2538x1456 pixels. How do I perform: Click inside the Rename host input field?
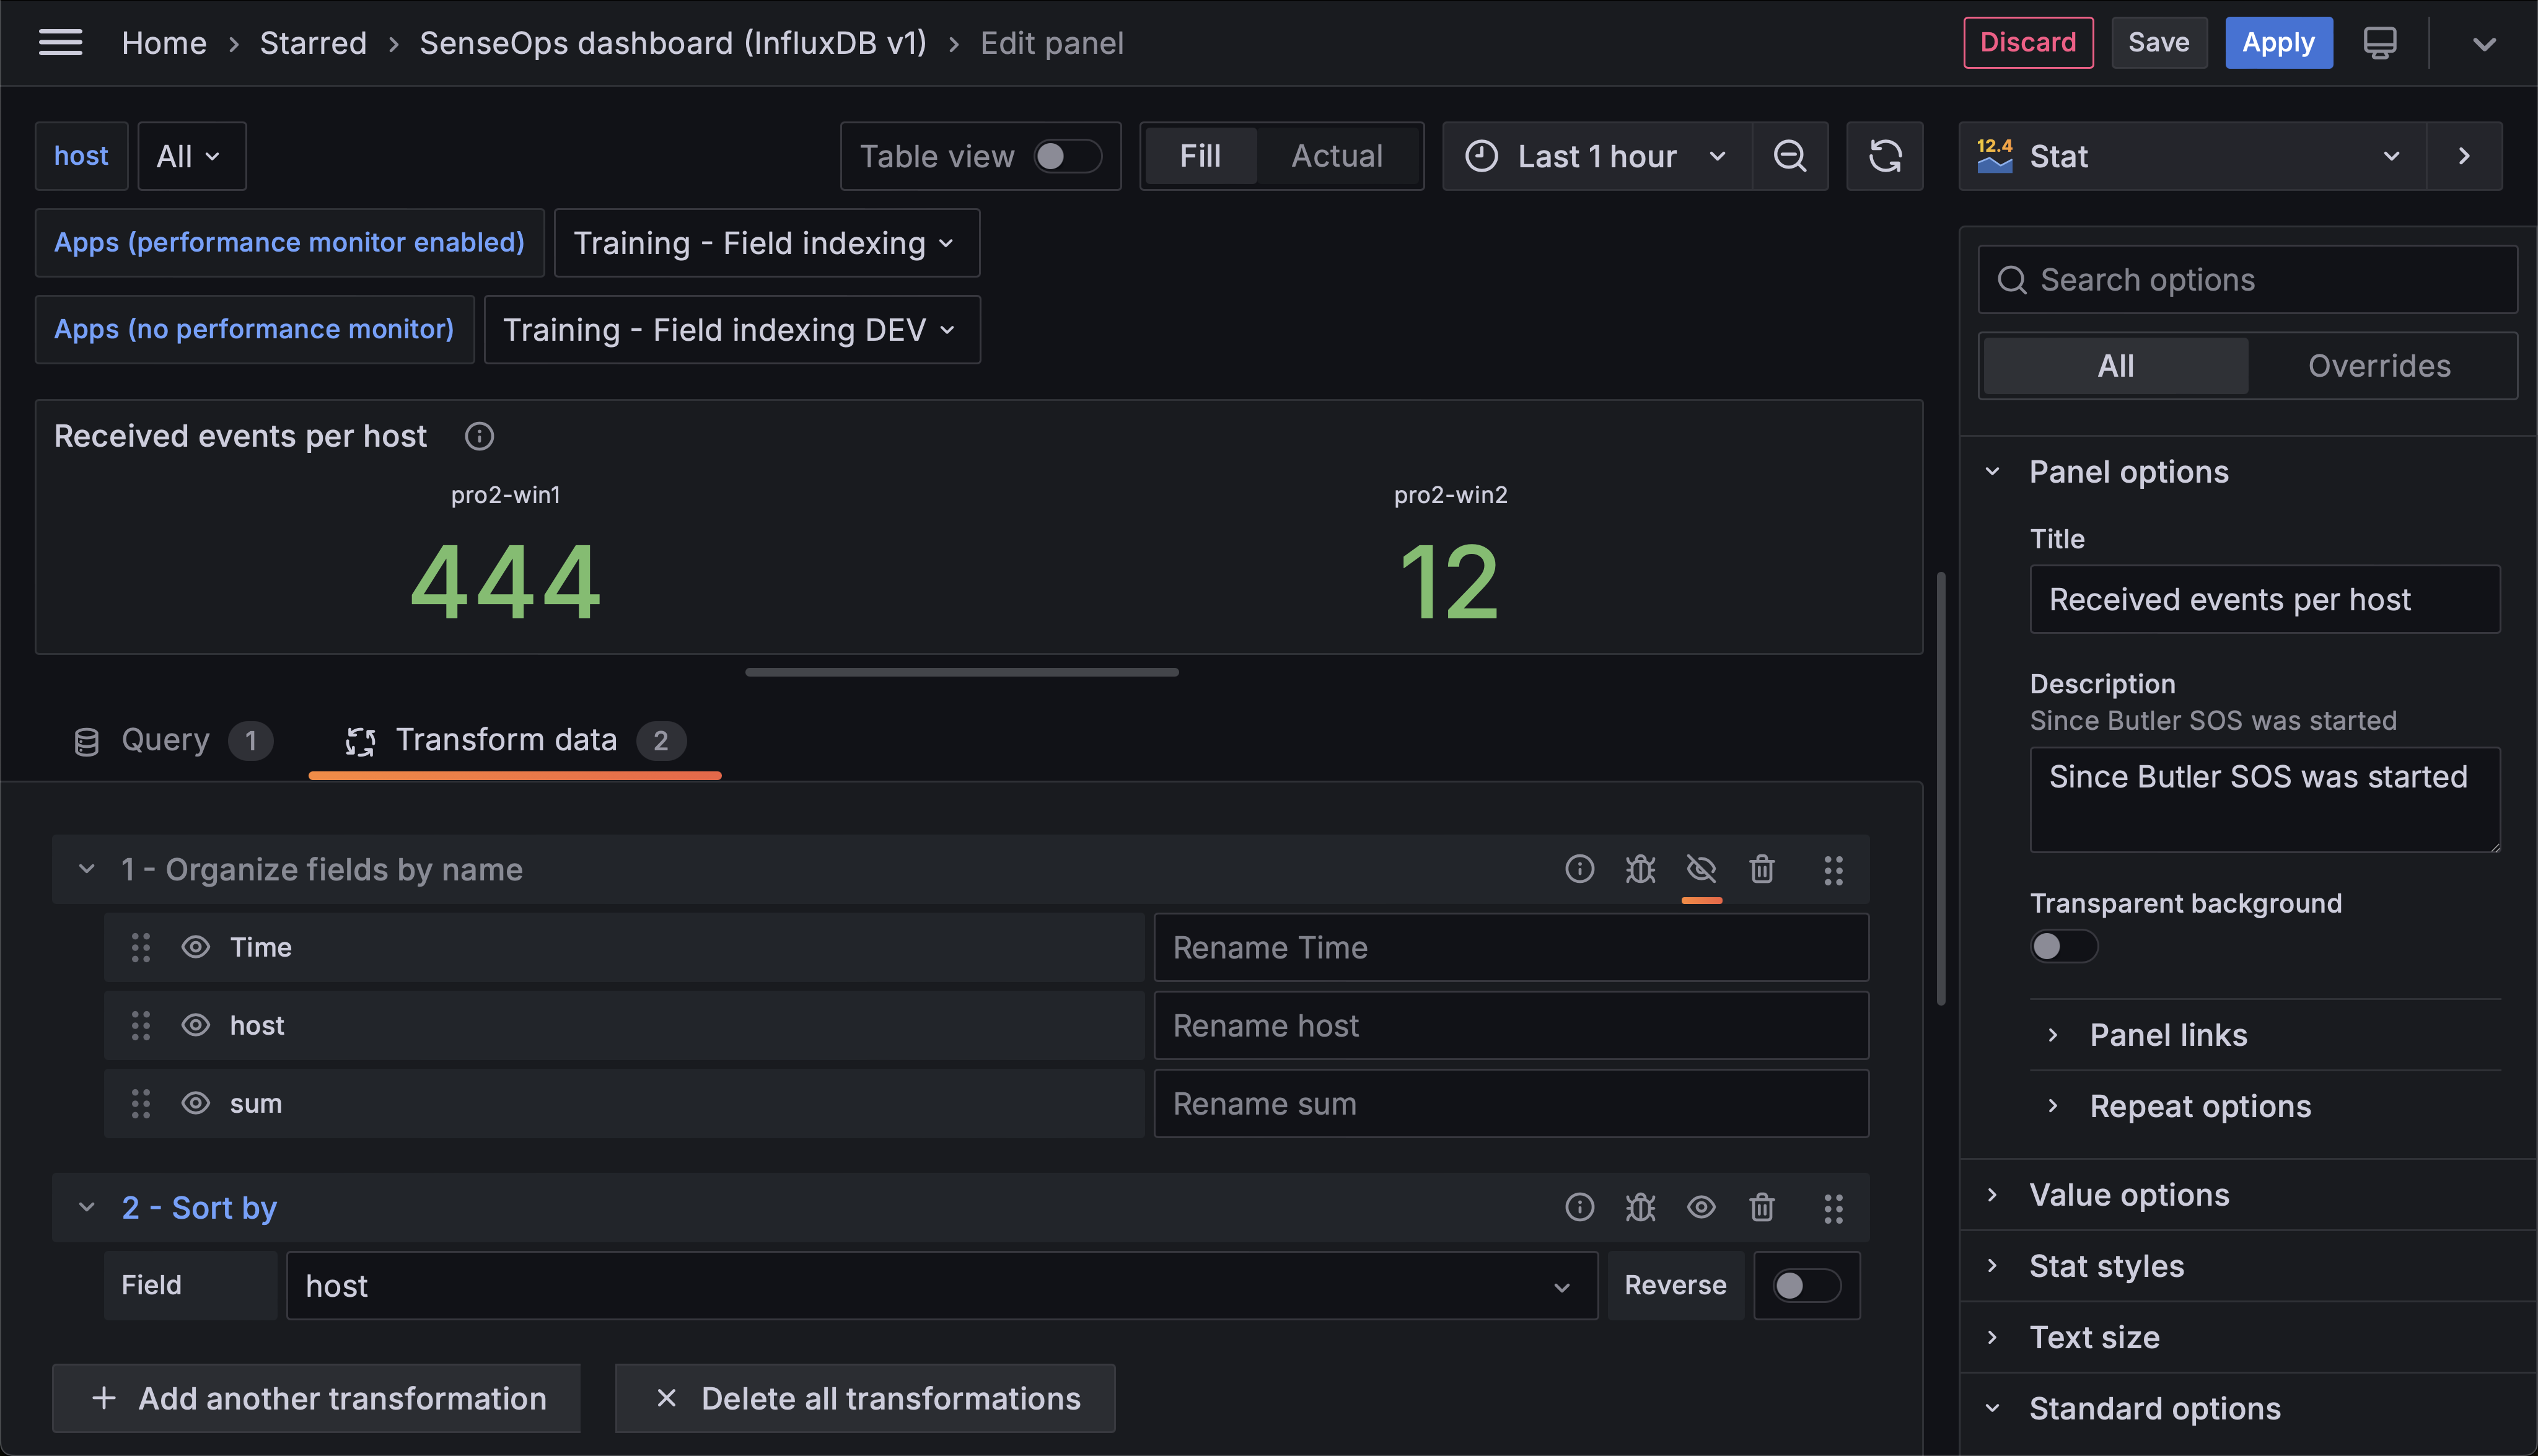click(1510, 1025)
